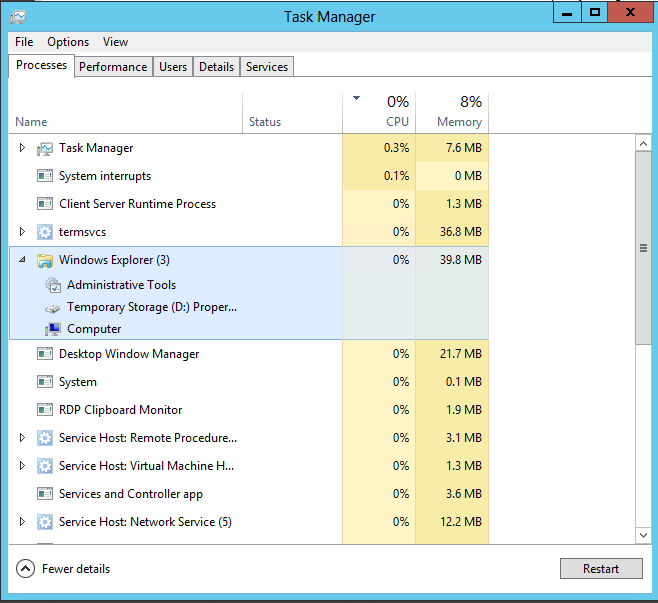658x603 pixels.
Task: Minimize the Task Manager window
Action: pyautogui.click(x=567, y=13)
